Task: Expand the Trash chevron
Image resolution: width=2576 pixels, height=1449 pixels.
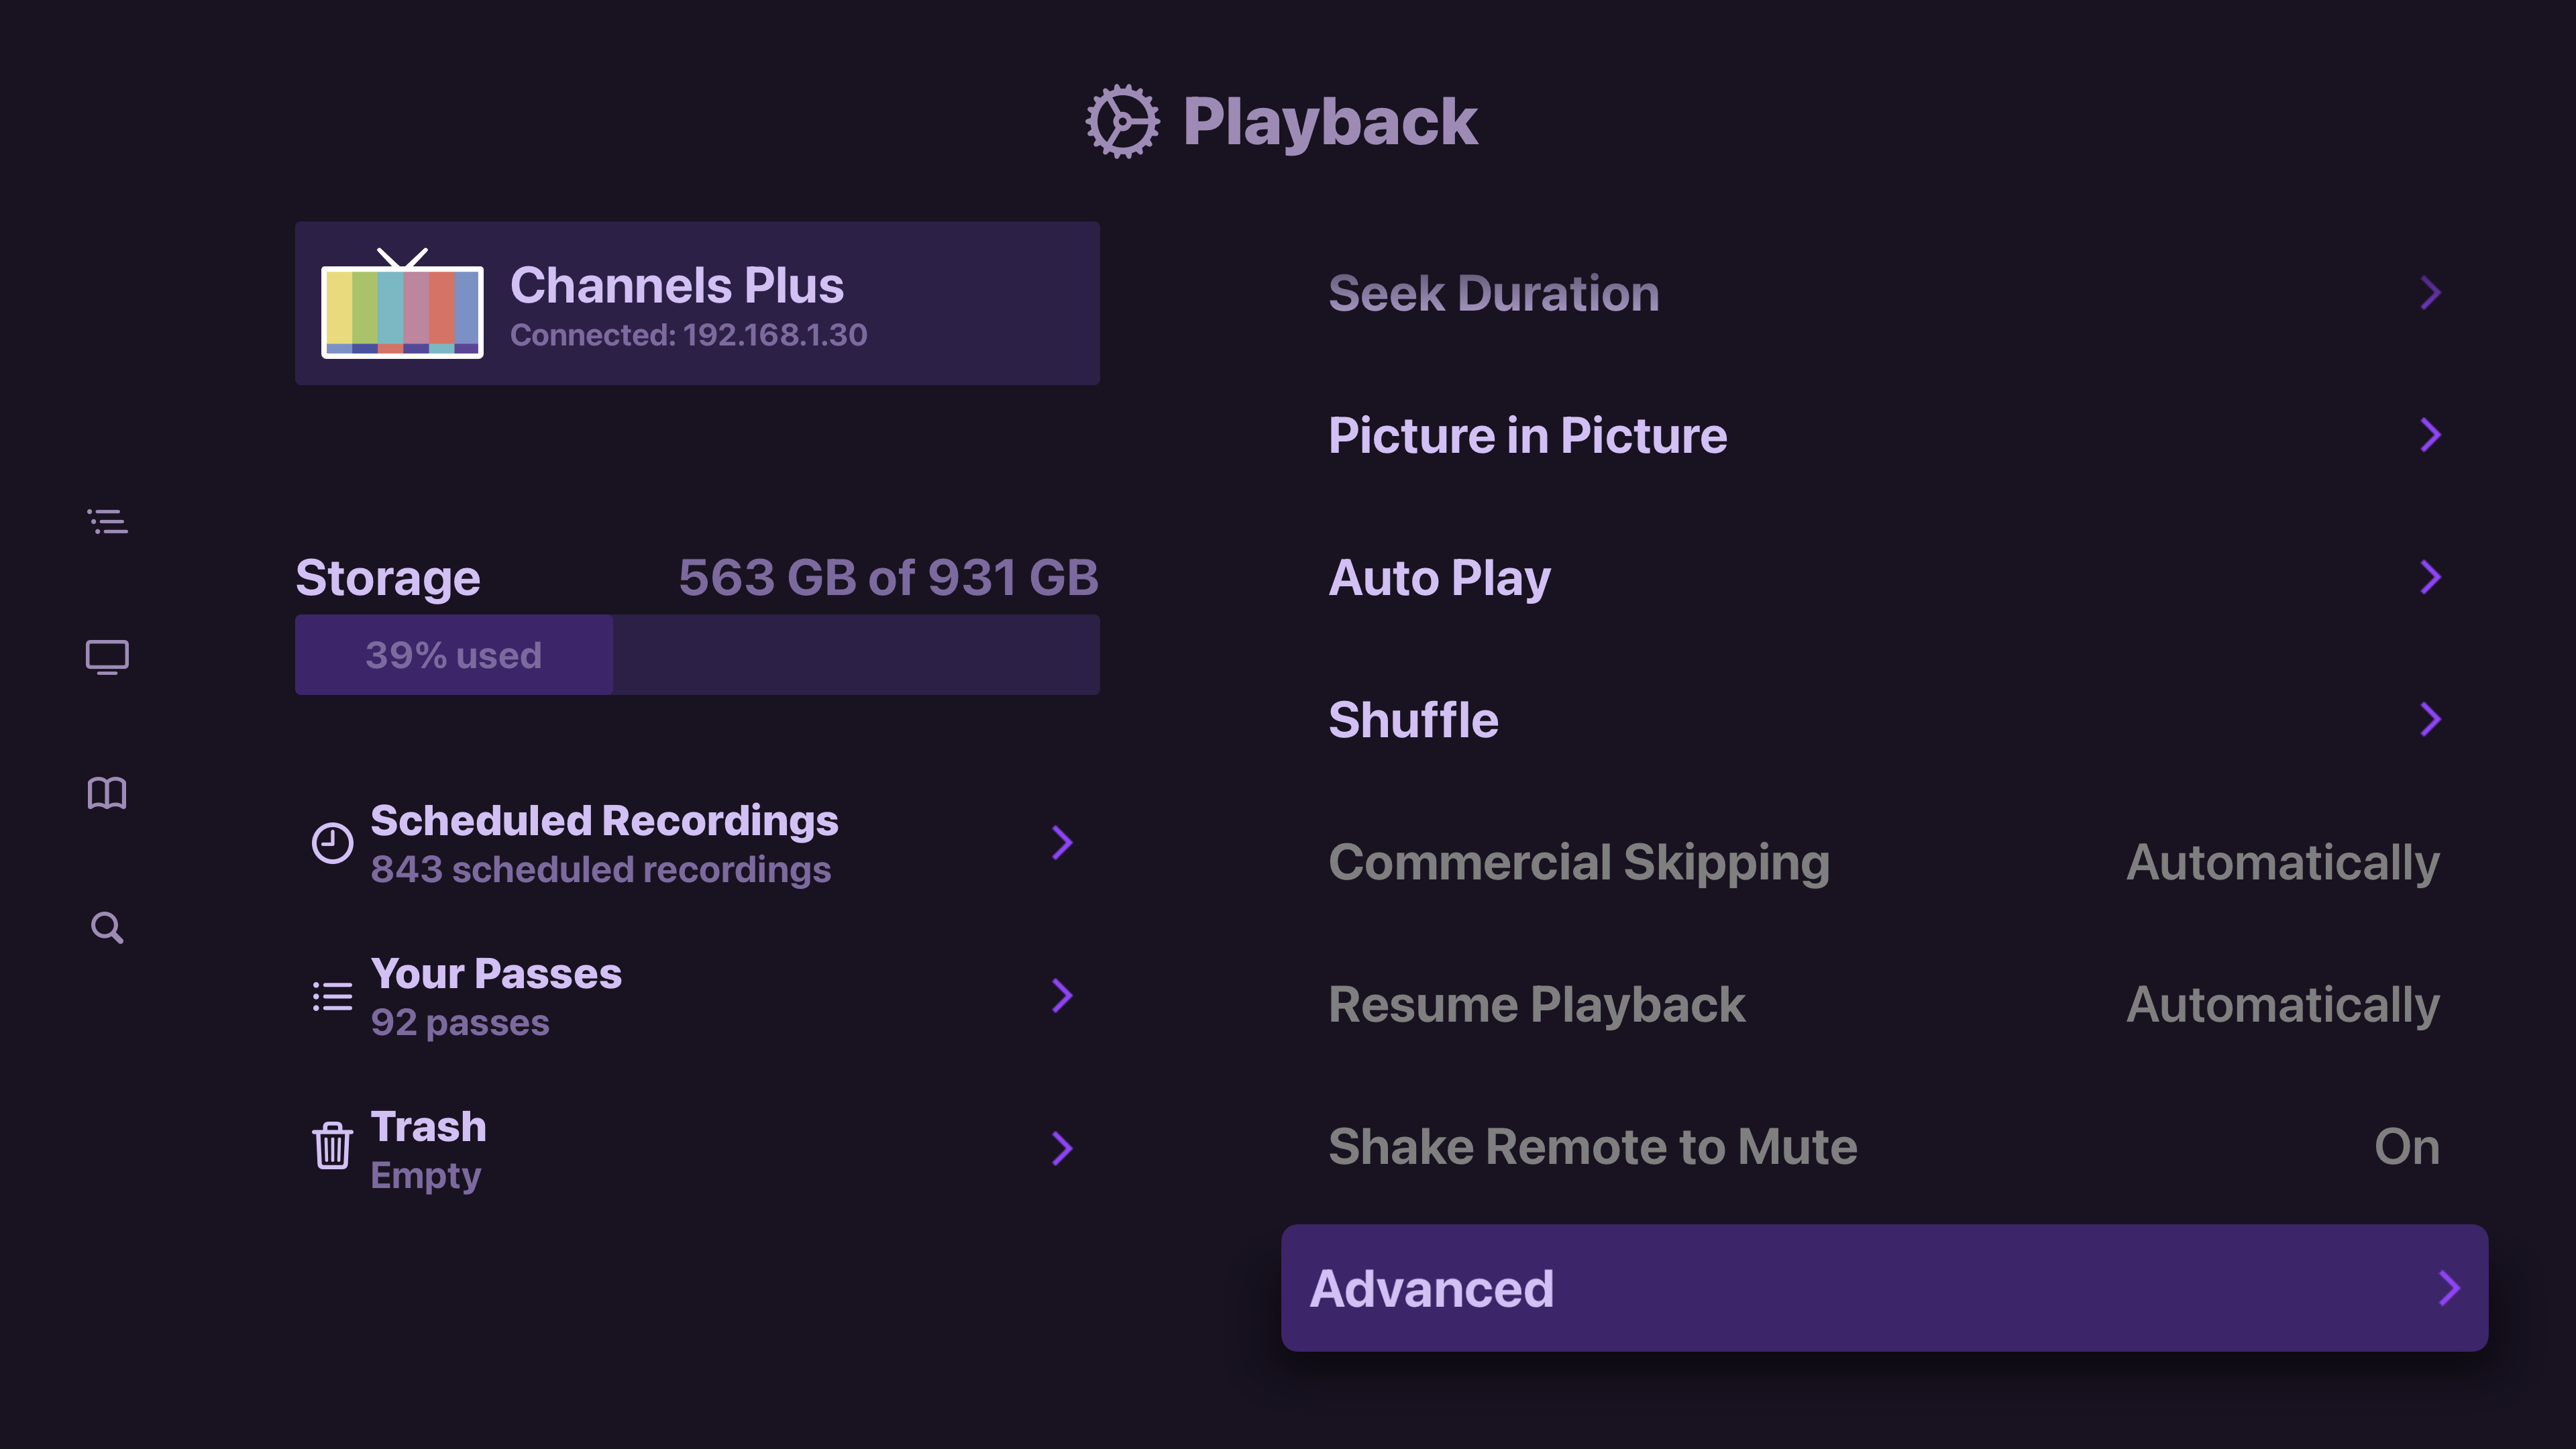Action: click(1062, 1149)
